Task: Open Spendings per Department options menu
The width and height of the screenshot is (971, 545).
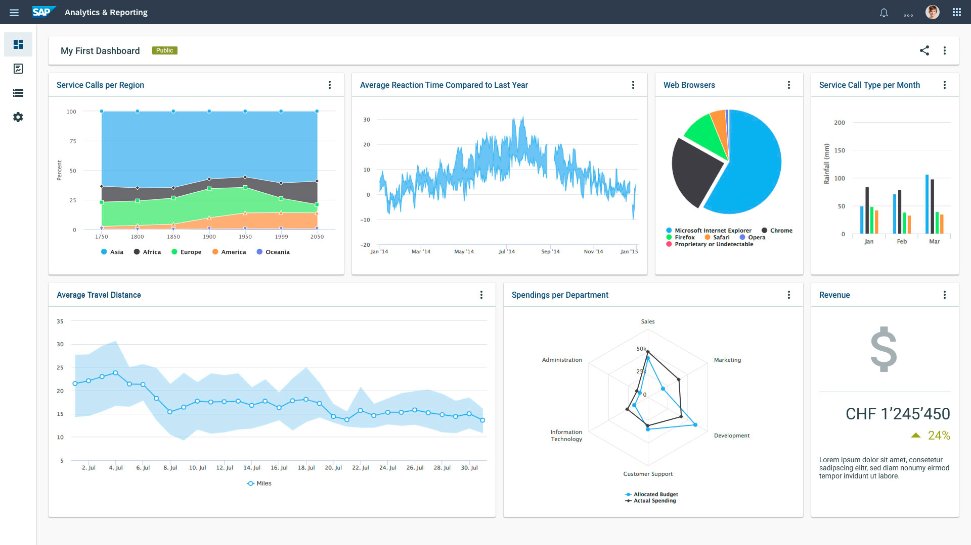Action: pos(789,295)
